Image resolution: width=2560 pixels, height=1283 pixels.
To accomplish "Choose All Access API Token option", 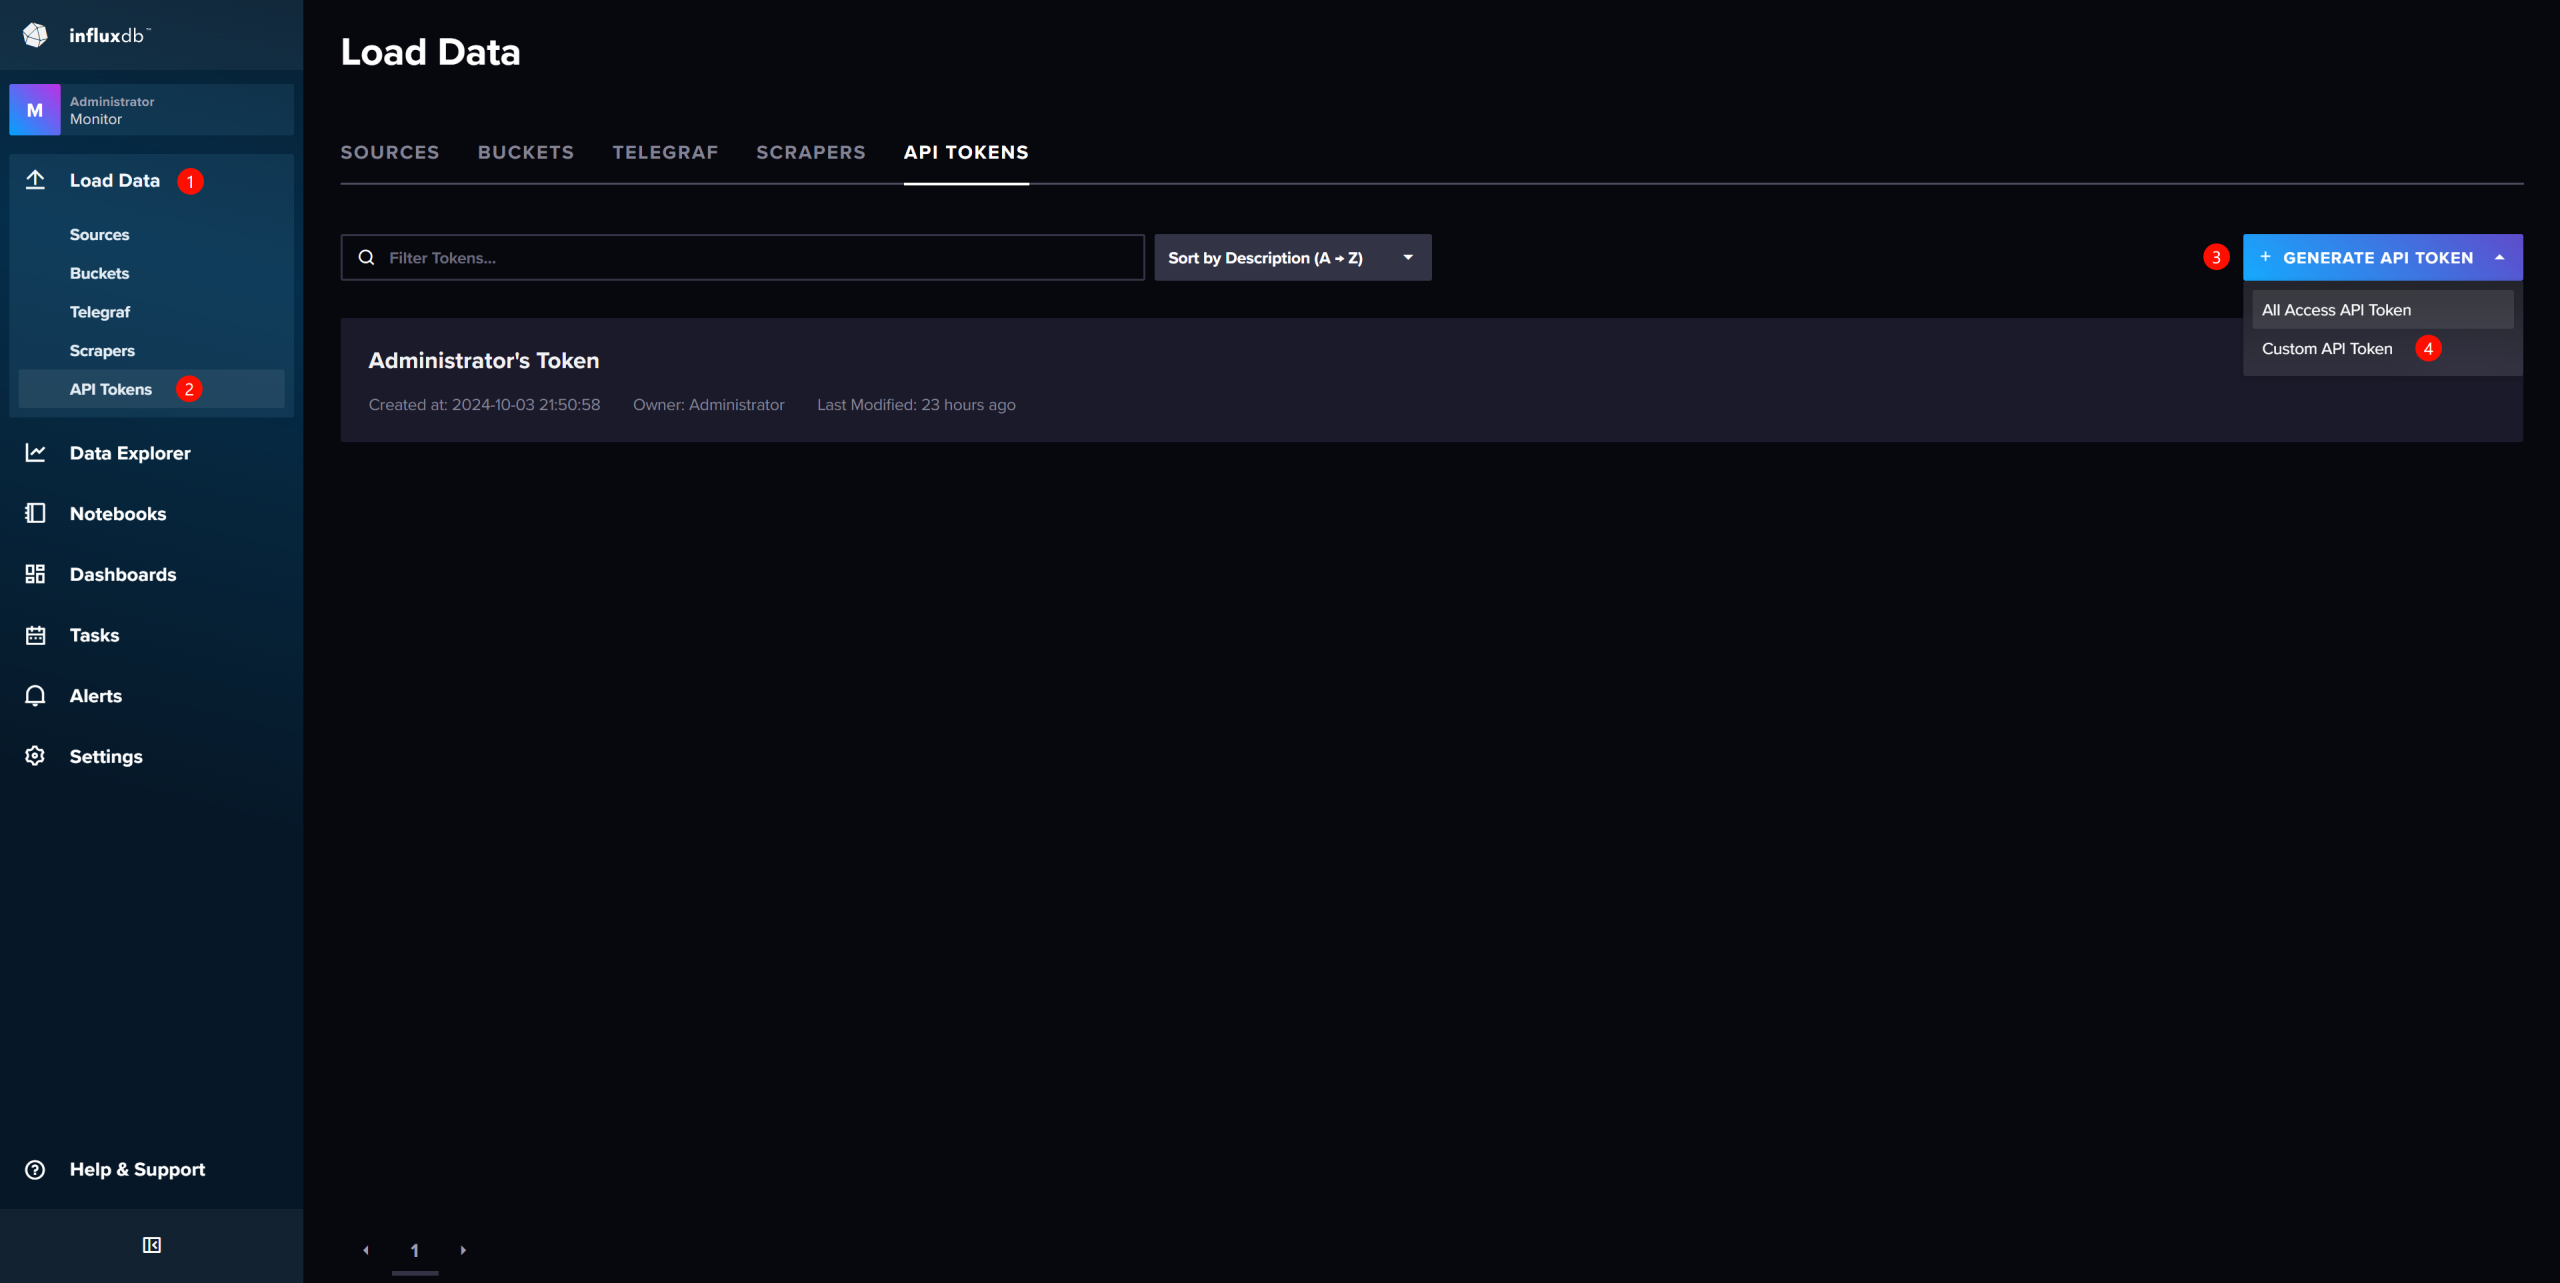I will tap(2382, 310).
